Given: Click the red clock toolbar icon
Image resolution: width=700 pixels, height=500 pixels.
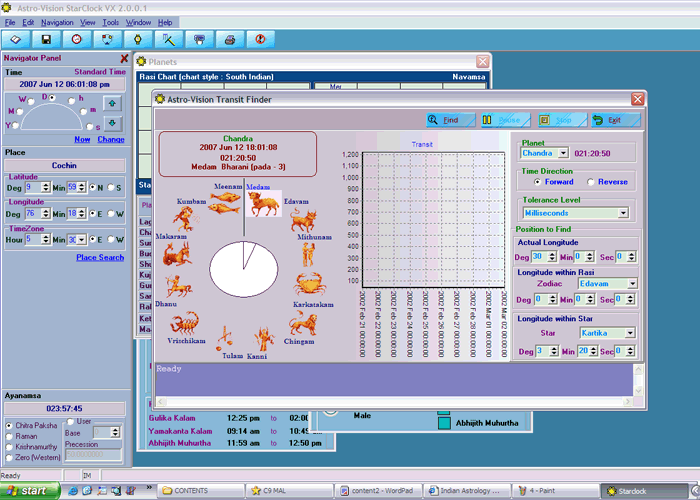Looking at the screenshot, I should (77, 40).
